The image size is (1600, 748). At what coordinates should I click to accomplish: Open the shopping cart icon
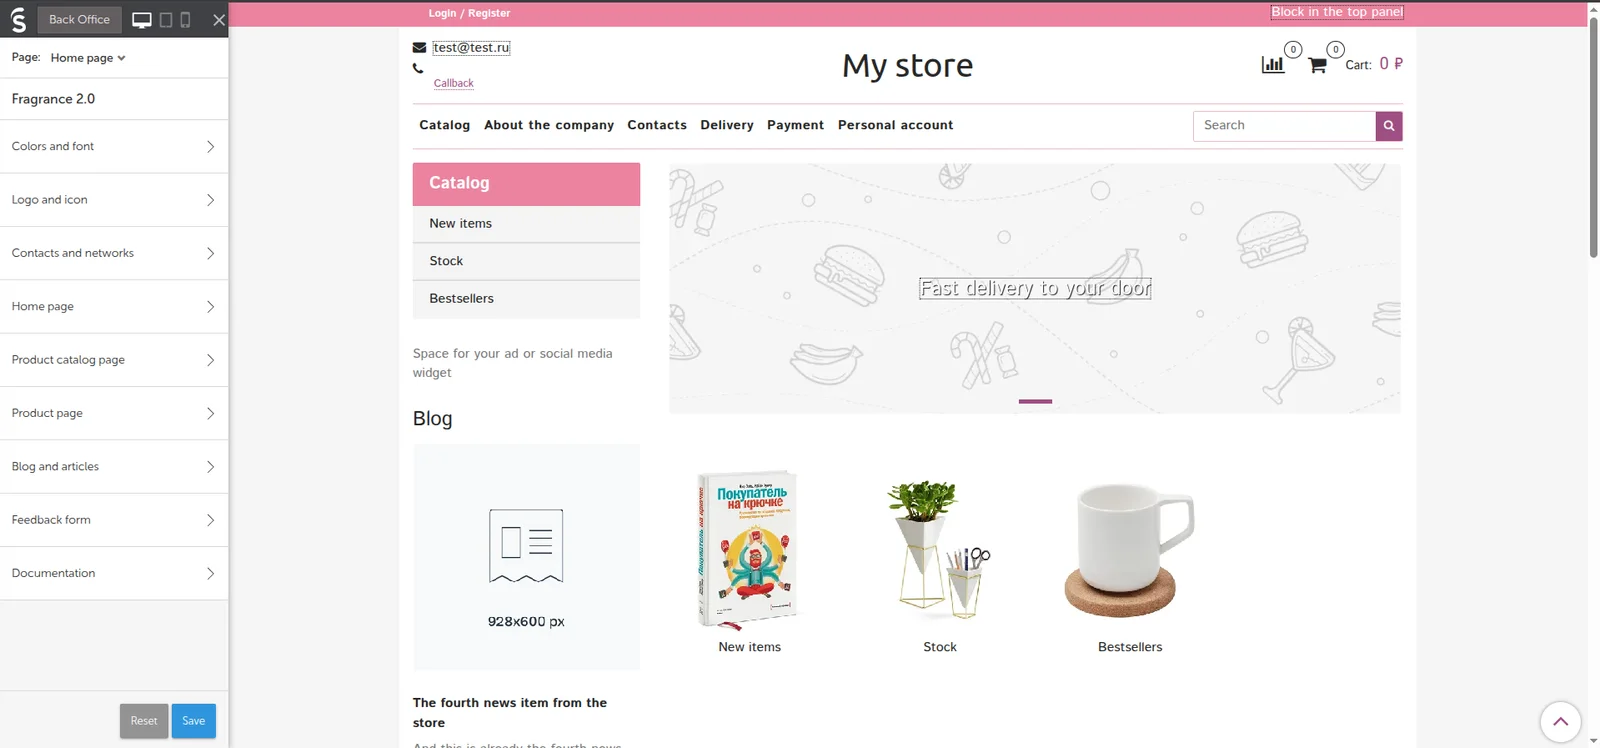(x=1317, y=65)
